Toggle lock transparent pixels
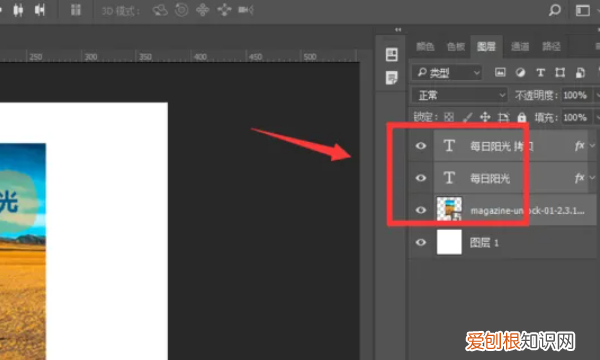Image resolution: width=600 pixels, height=360 pixels. pos(449,117)
